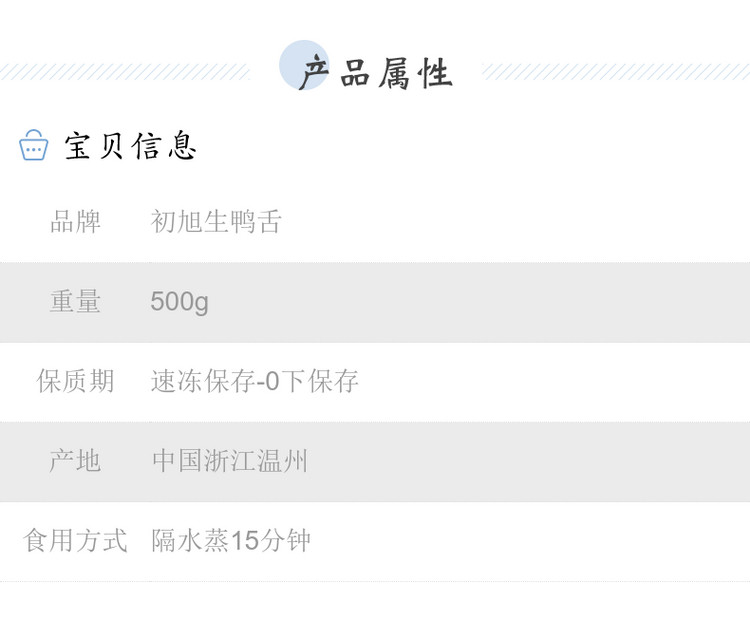
Task: Select the 初旭 brand name text
Action: tap(177, 221)
